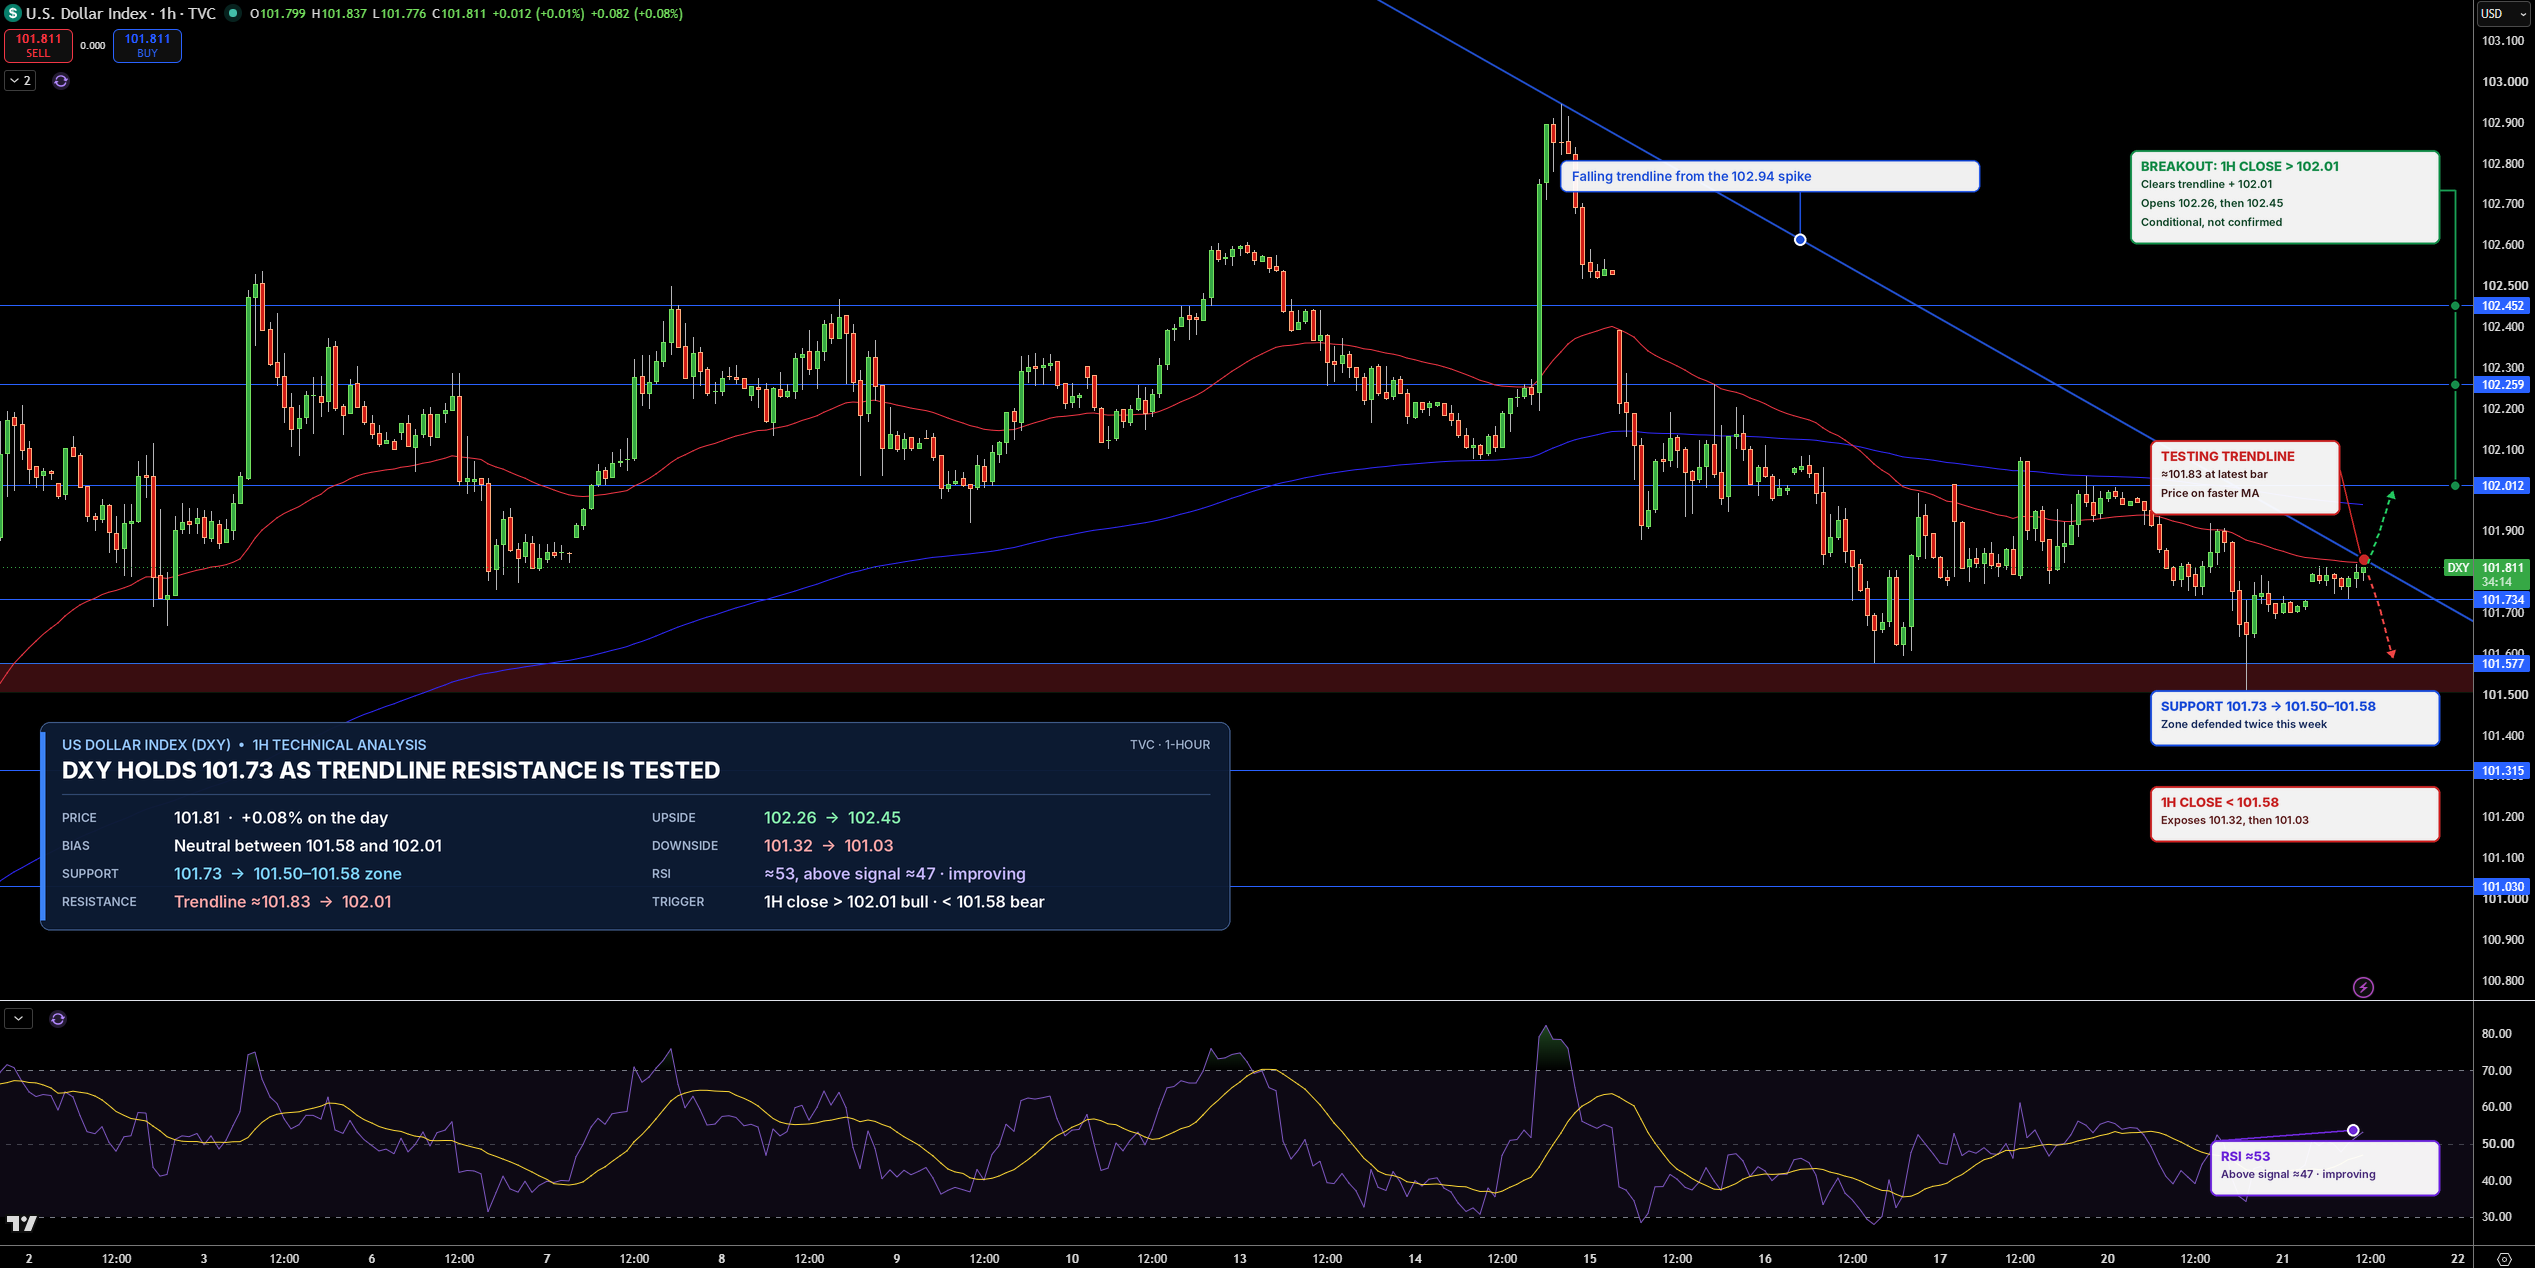Viewport: 2535px width, 1268px height.
Task: Click the C101.811 close value in header
Action: click(x=459, y=13)
